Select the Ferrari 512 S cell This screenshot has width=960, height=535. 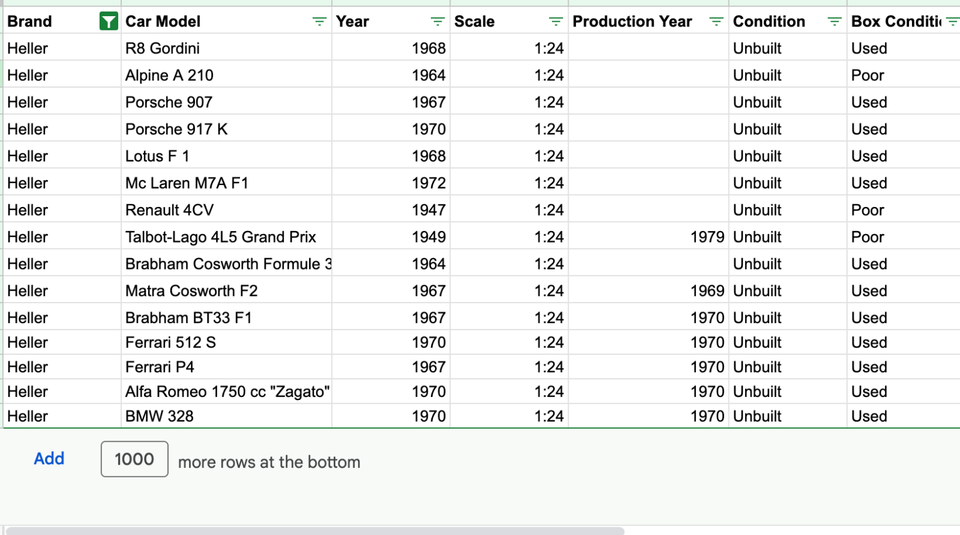pos(227,342)
